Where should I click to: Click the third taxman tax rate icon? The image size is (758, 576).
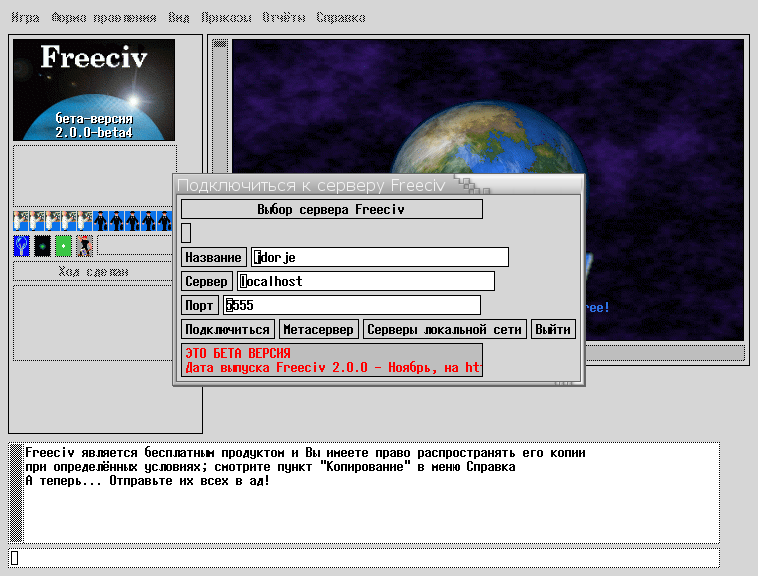pos(132,221)
